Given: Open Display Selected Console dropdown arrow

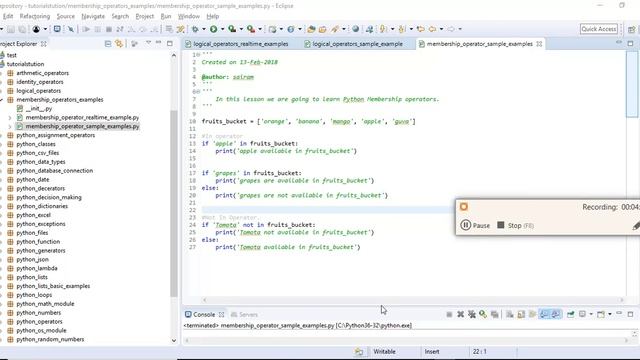Looking at the screenshot, I should click(591, 314).
